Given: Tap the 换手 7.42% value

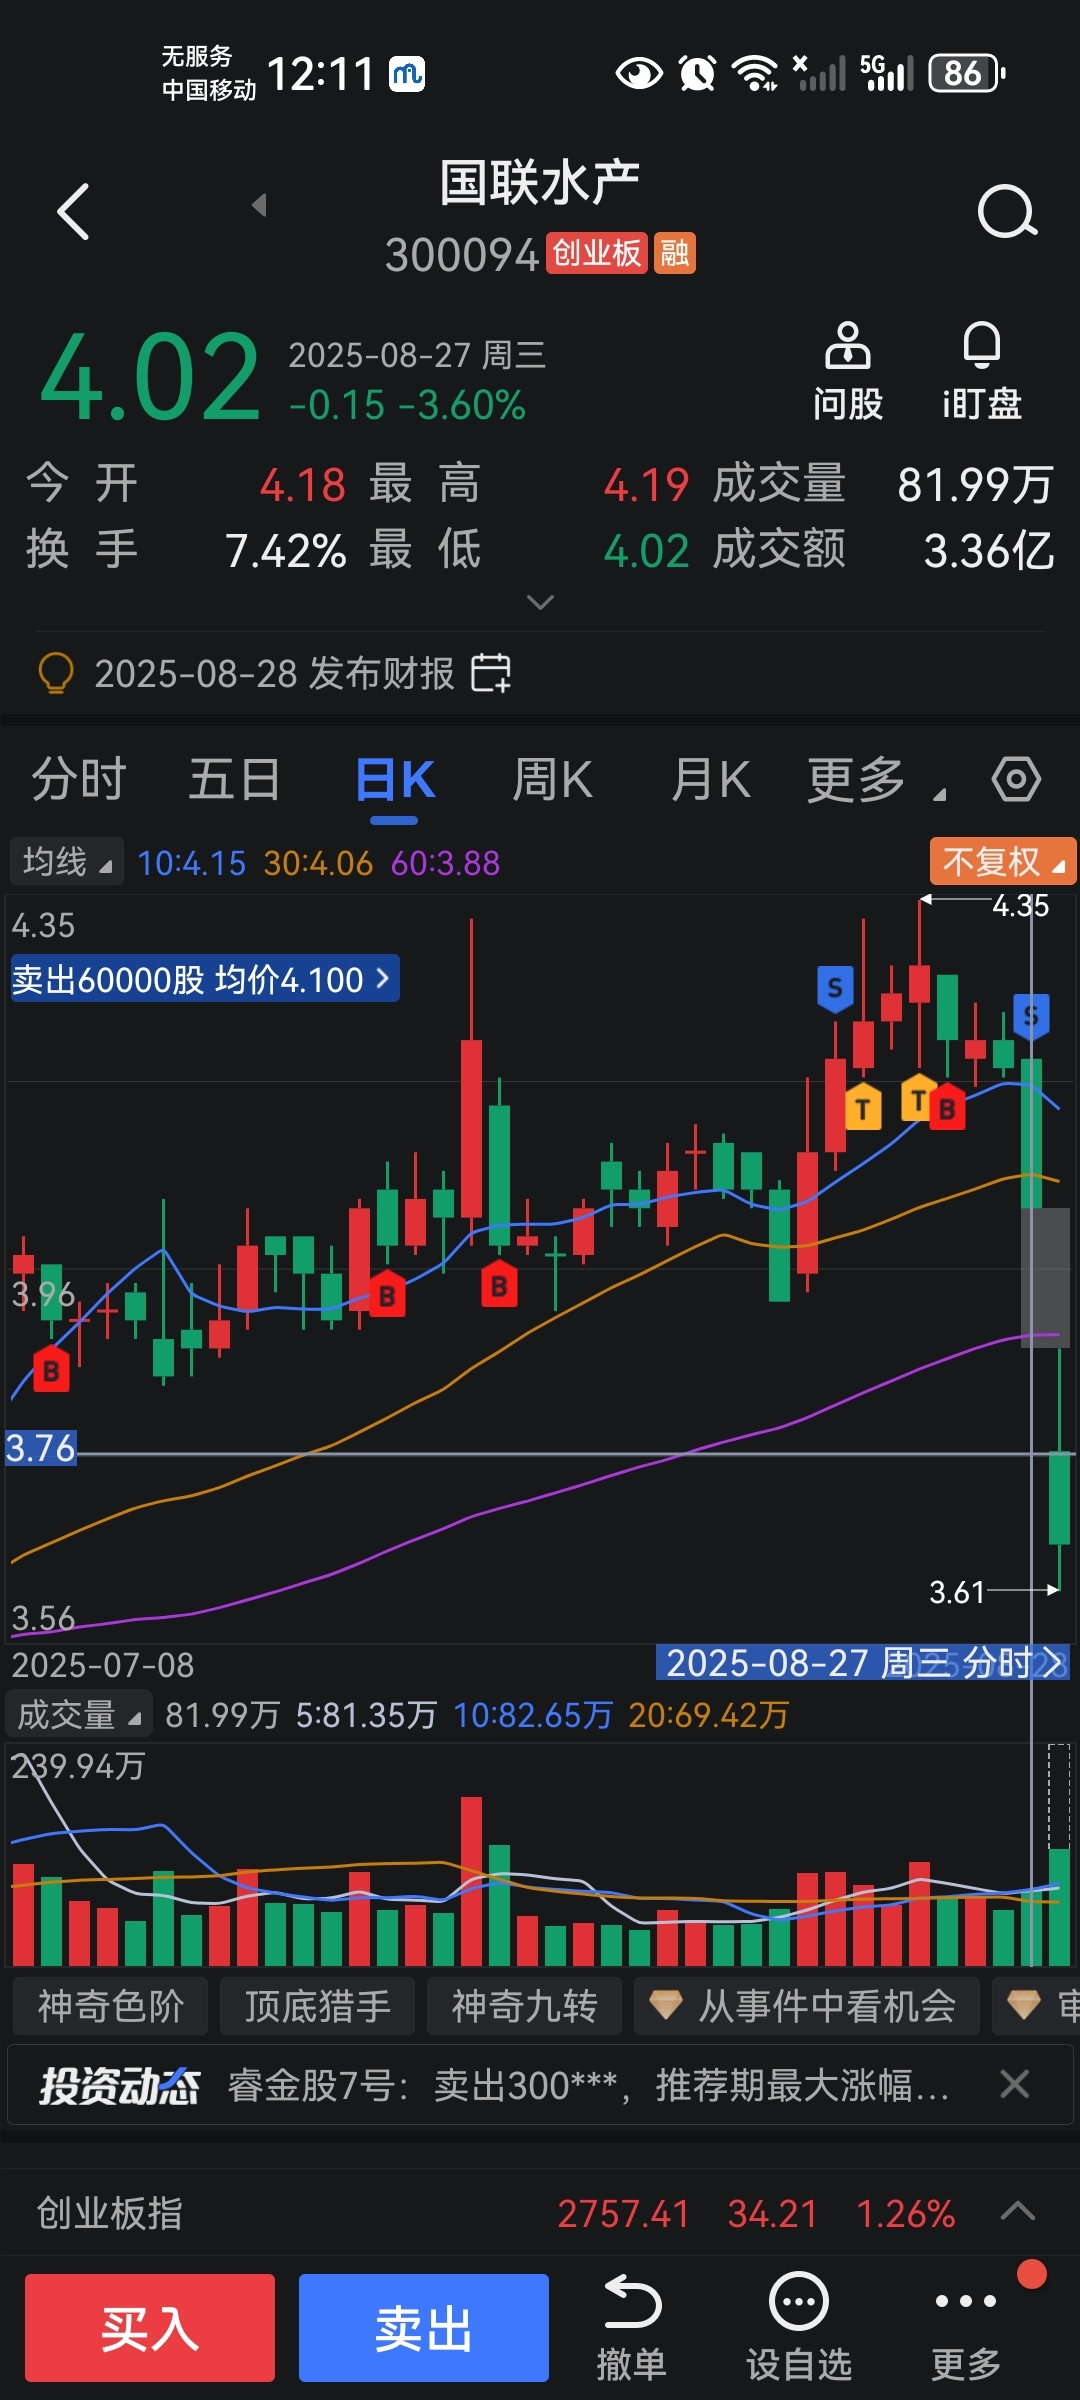Looking at the screenshot, I should click(x=285, y=550).
